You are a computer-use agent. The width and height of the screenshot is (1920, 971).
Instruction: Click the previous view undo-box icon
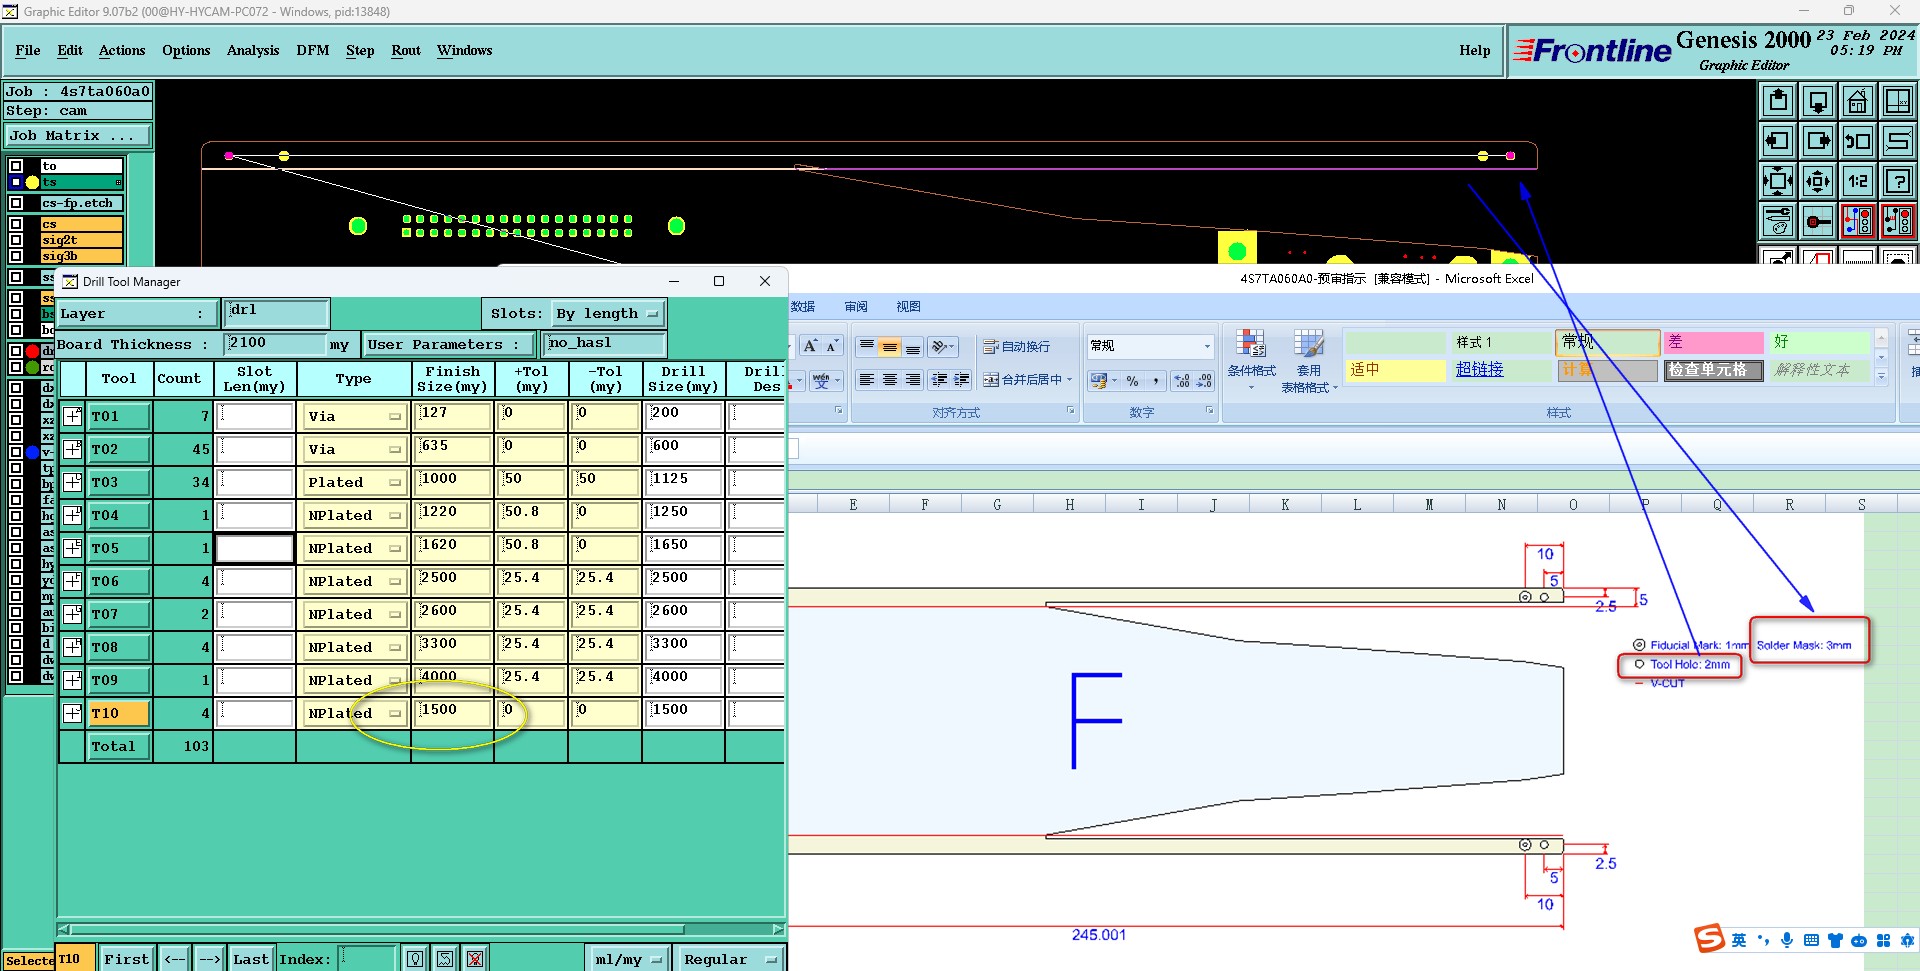pos(1858,141)
